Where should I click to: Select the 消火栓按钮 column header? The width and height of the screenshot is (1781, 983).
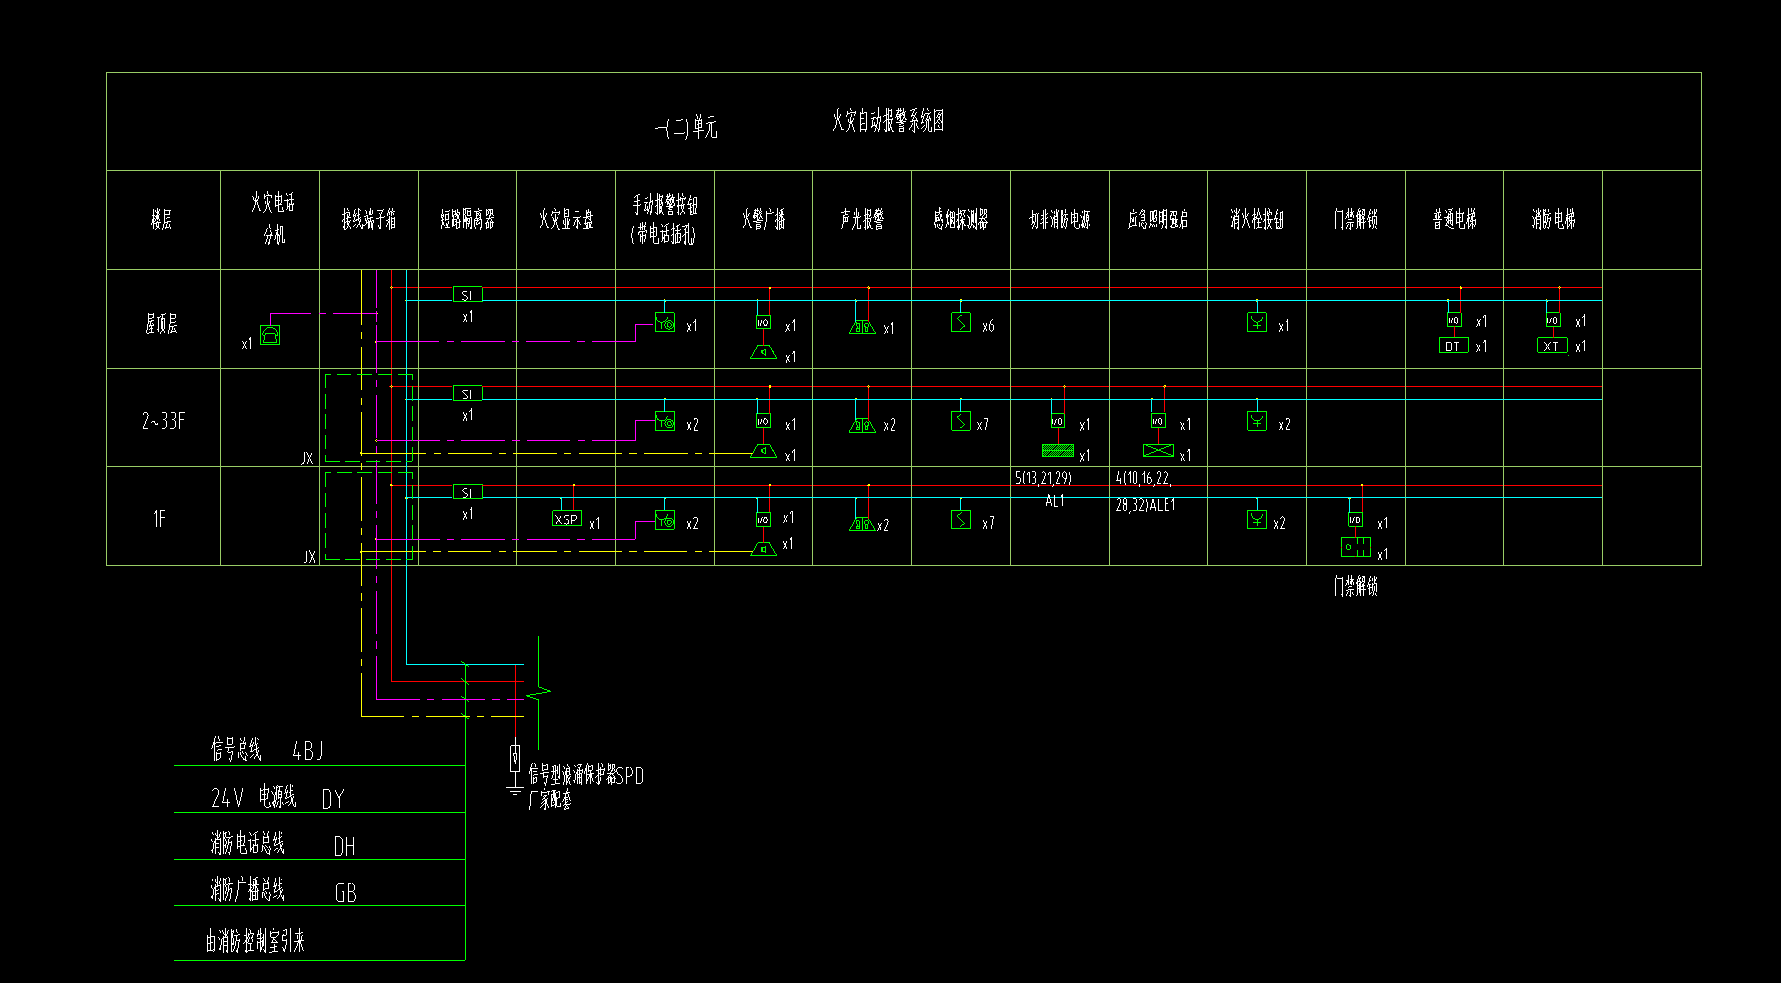tap(1257, 220)
